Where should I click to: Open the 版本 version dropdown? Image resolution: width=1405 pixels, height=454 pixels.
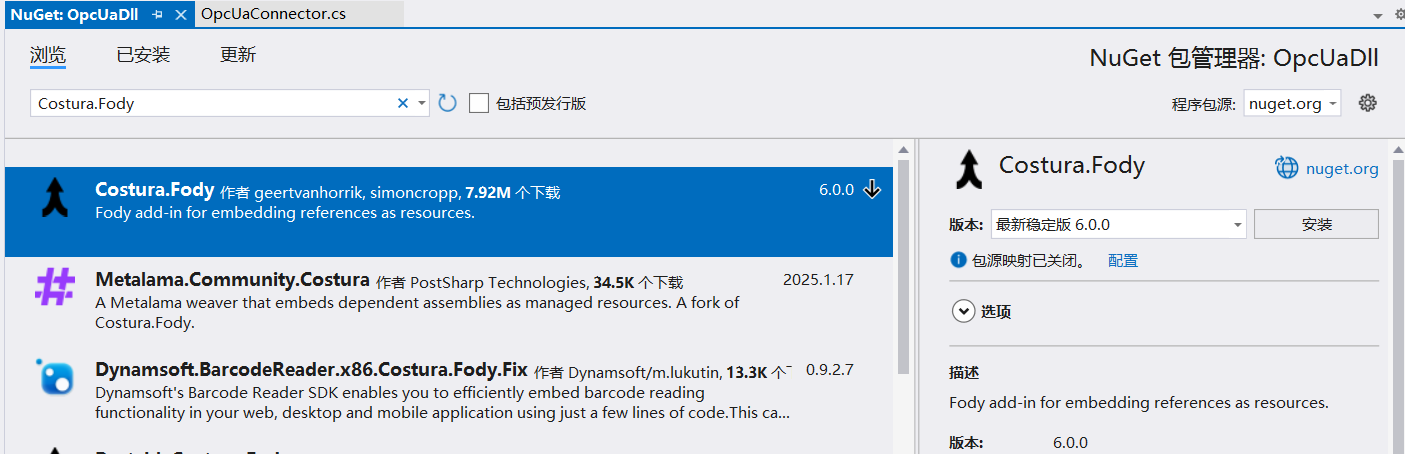tap(1118, 225)
